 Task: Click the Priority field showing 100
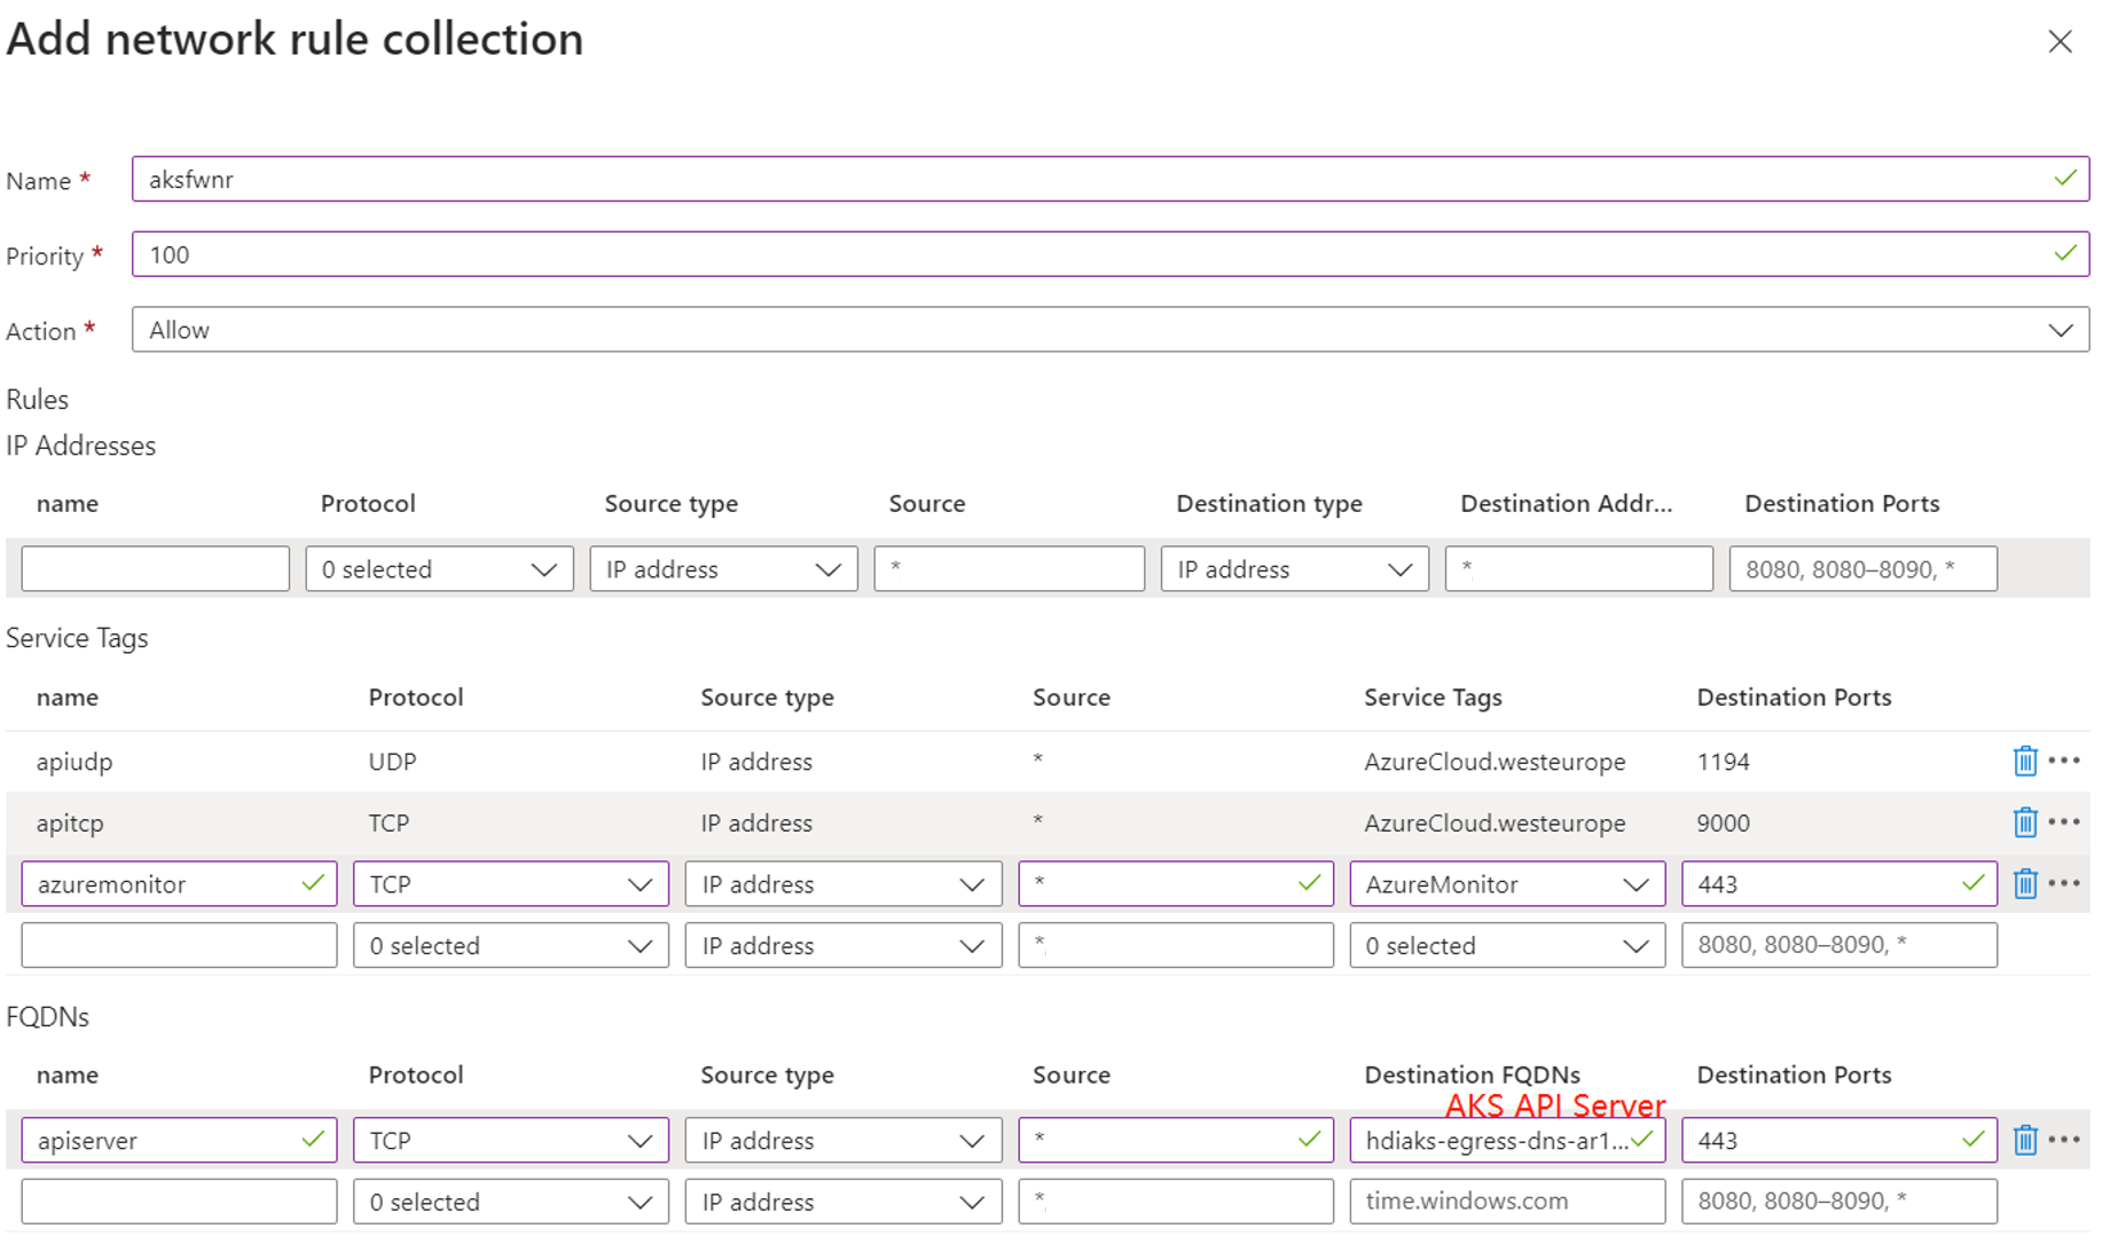(1110, 254)
